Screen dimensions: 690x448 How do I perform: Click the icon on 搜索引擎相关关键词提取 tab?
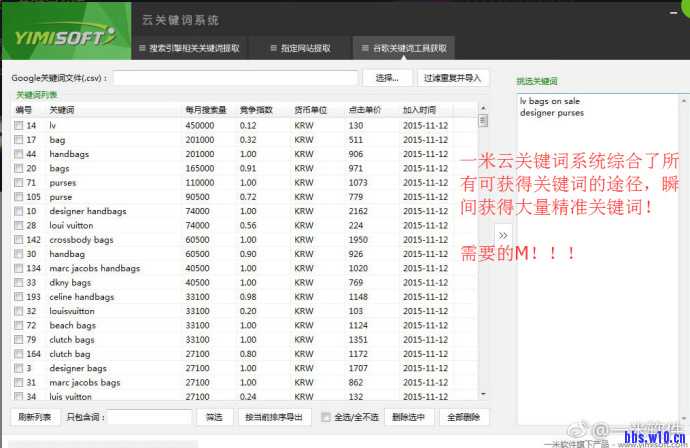(141, 47)
